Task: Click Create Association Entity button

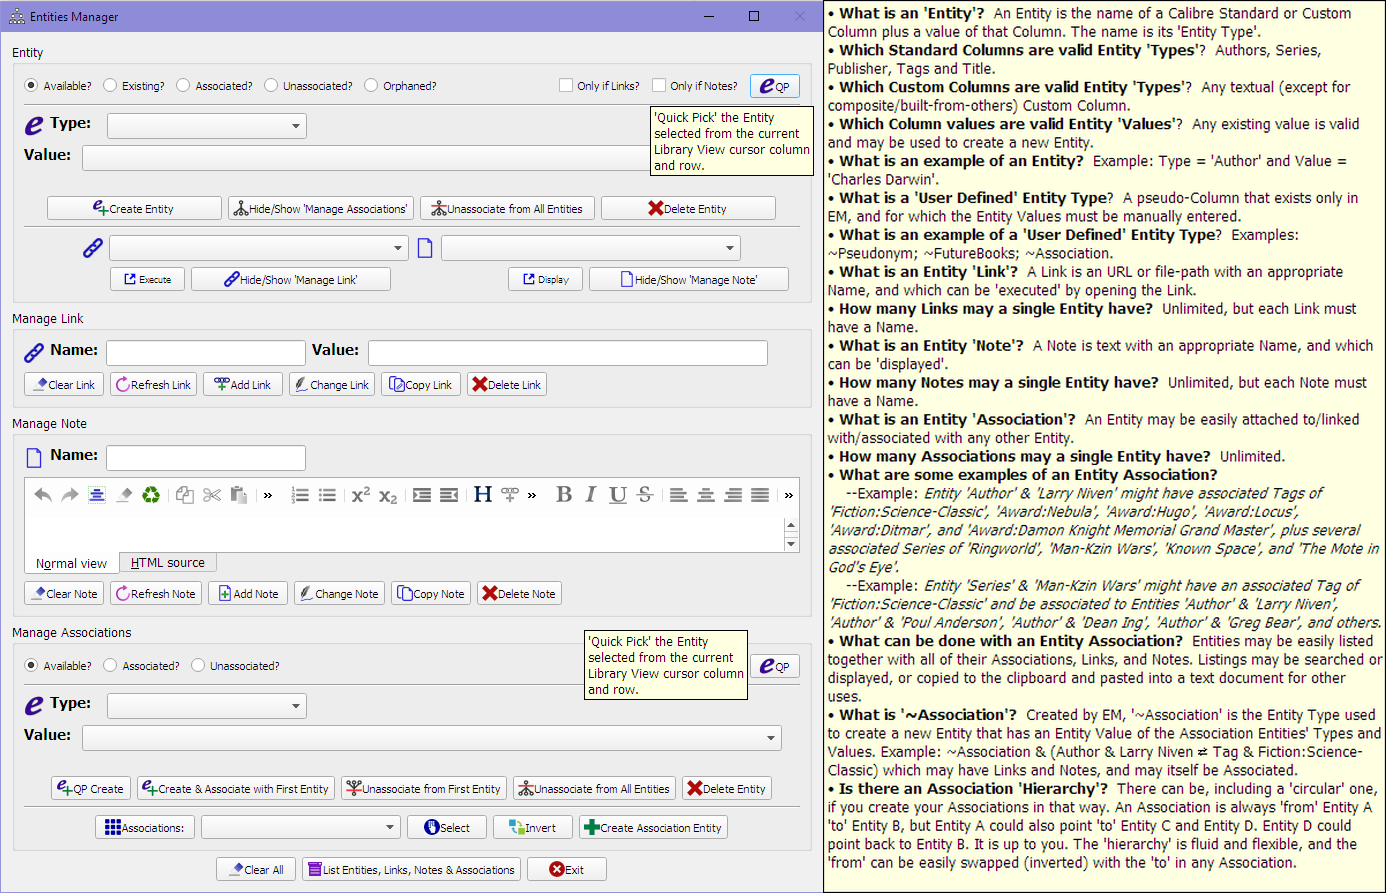Action: pos(653,827)
